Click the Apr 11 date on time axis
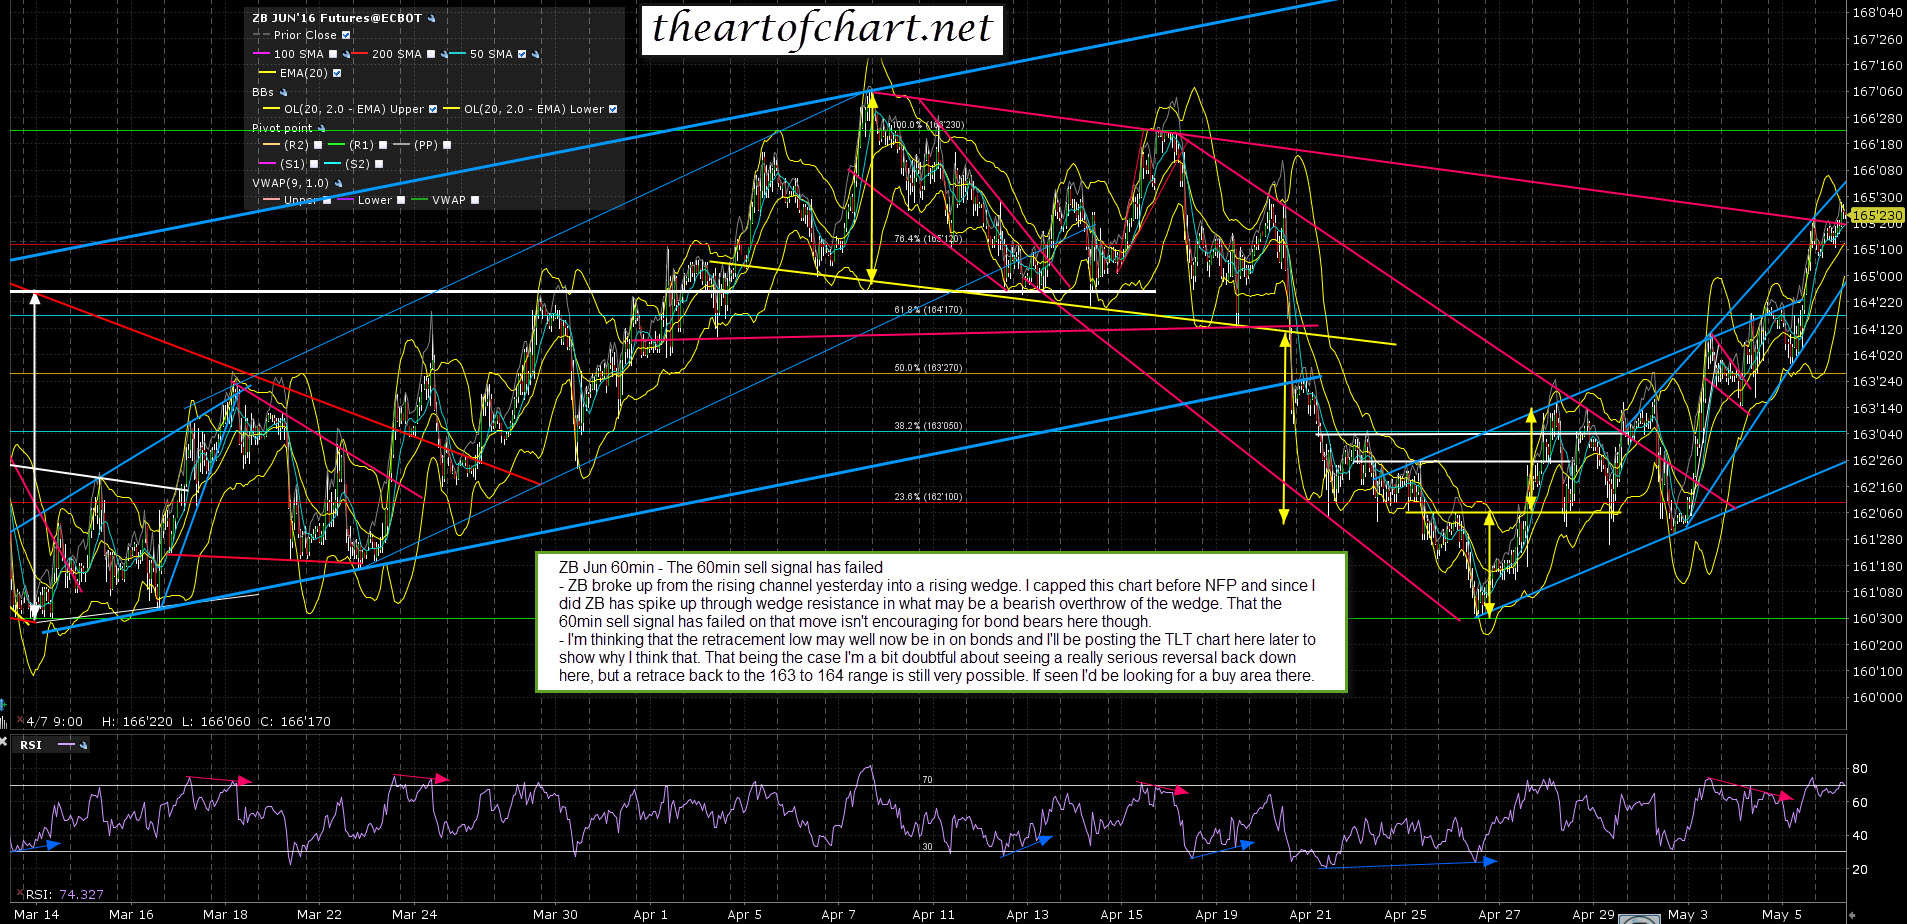The height and width of the screenshot is (924, 1907). pos(932,914)
